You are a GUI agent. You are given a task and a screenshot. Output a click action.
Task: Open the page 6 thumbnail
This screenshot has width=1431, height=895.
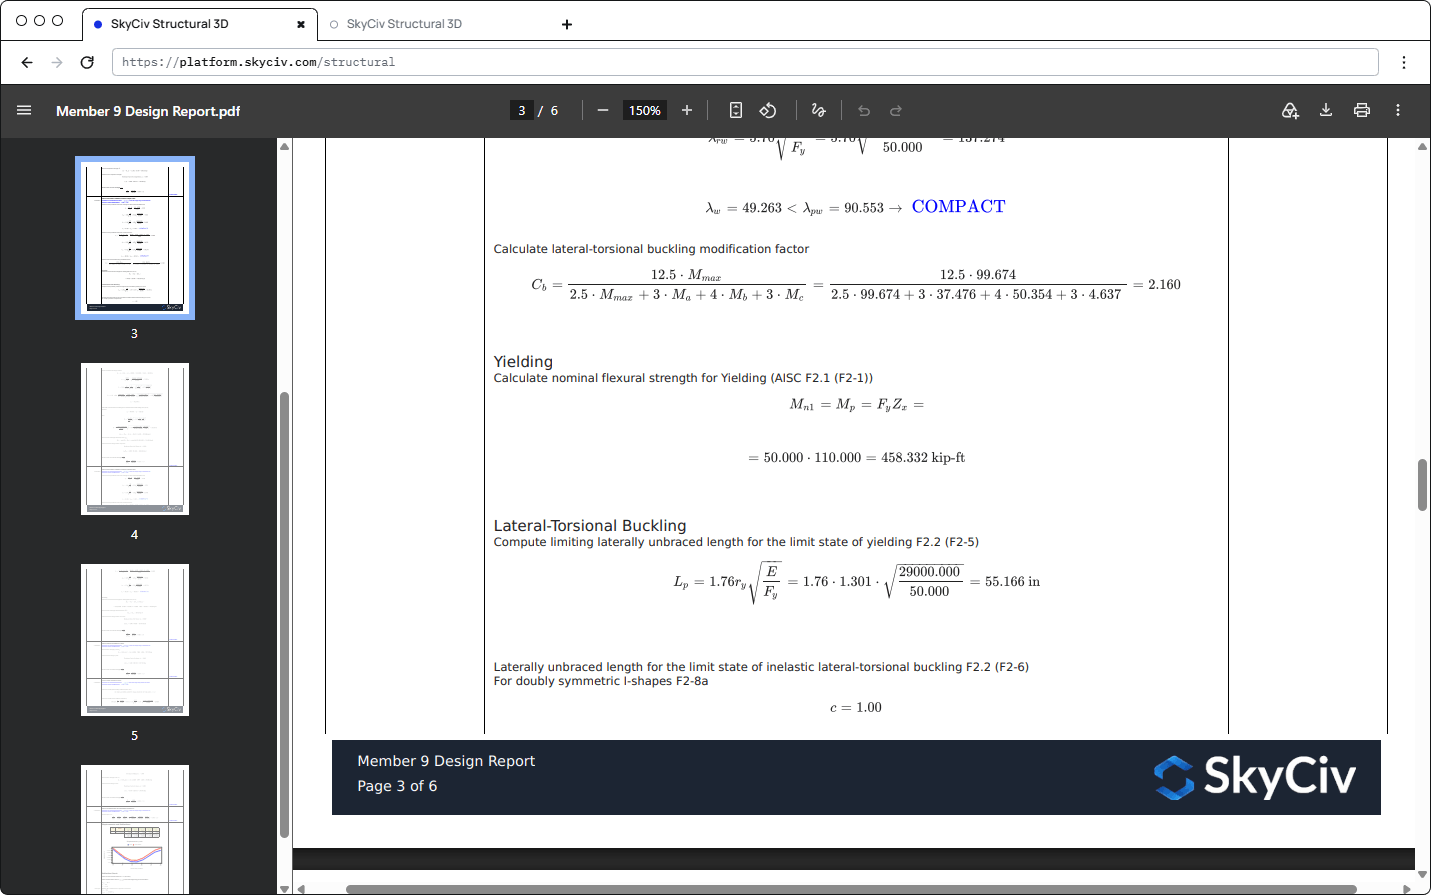135,829
